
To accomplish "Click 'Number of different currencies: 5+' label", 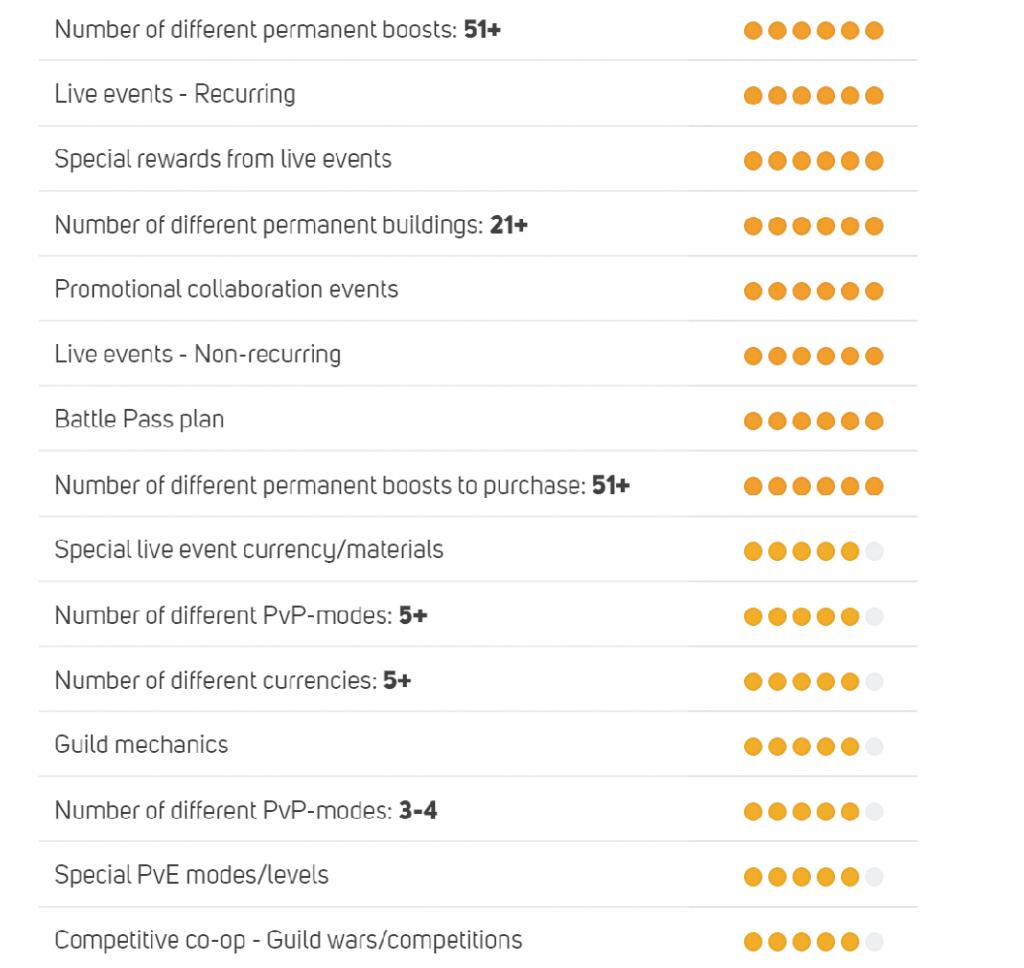I will tap(233, 680).
